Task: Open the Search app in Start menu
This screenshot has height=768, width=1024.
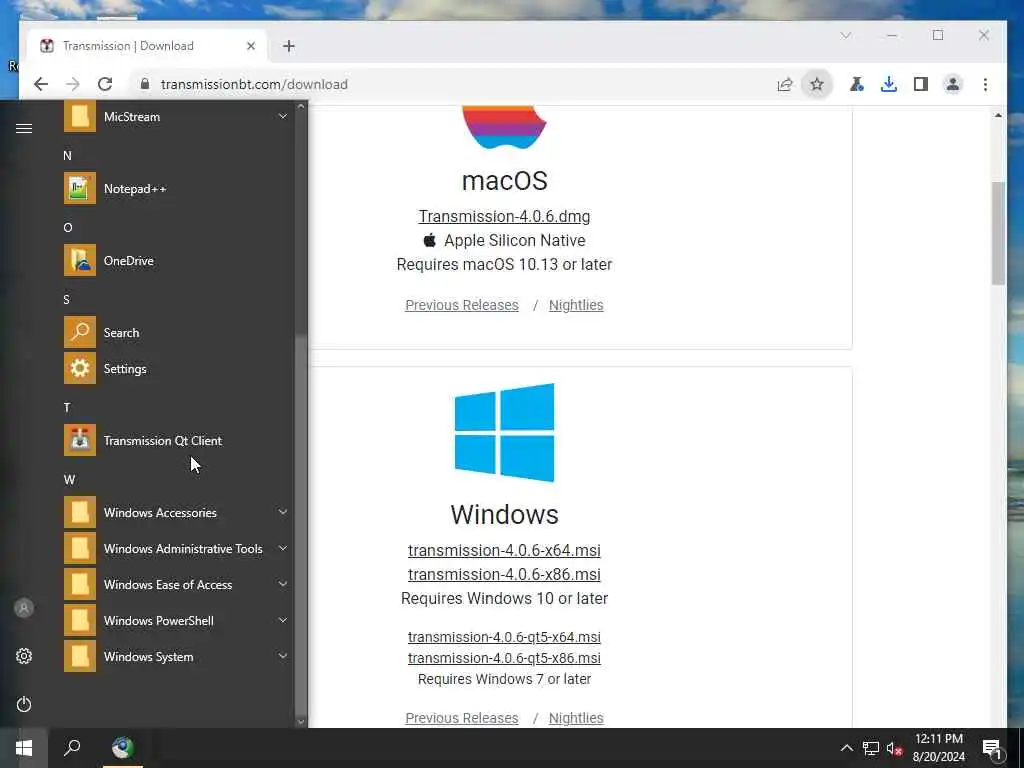Action: tap(176, 332)
